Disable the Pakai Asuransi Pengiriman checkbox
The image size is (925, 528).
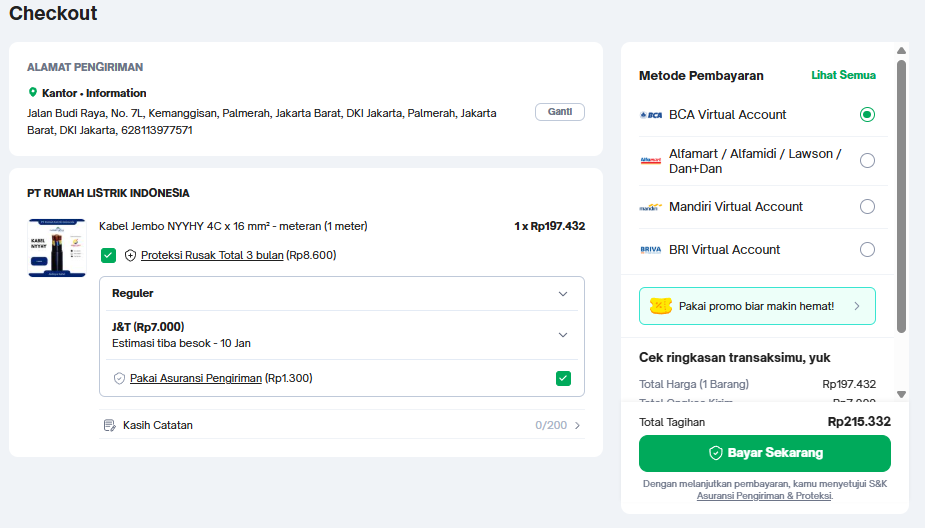tap(564, 378)
